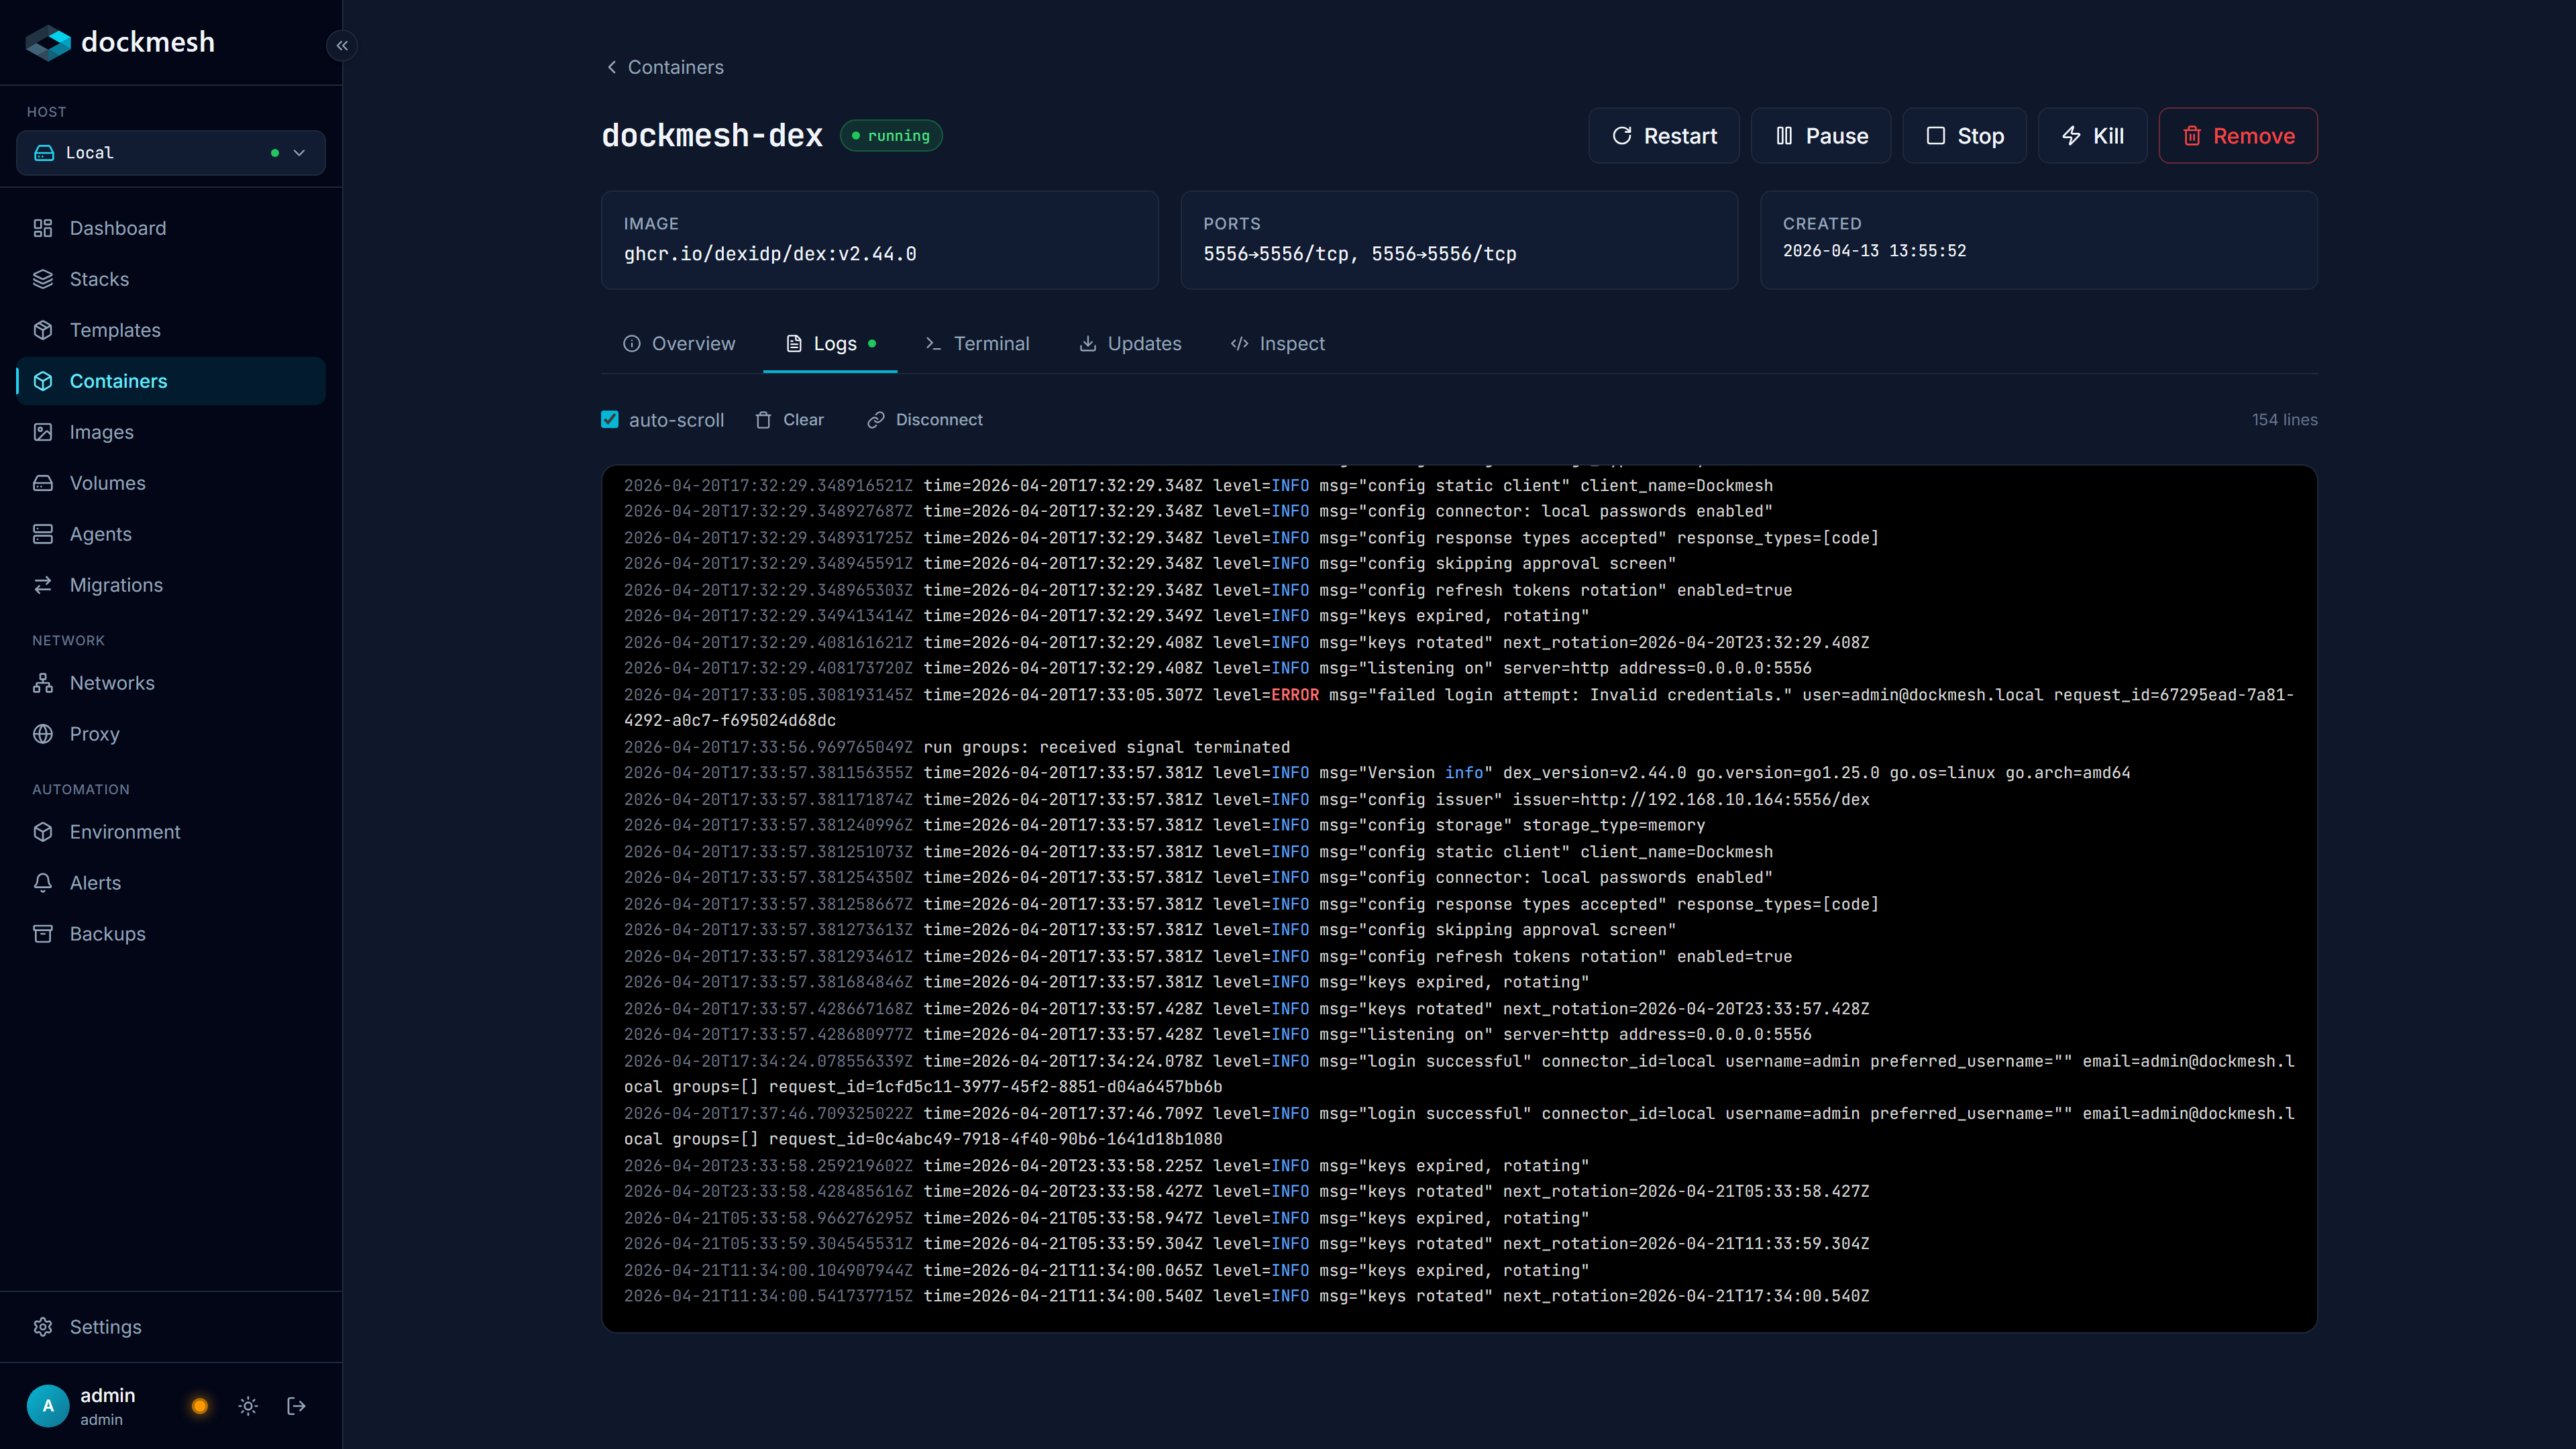Open the Alerts bell icon
This screenshot has height=1449, width=2576.
(43, 883)
